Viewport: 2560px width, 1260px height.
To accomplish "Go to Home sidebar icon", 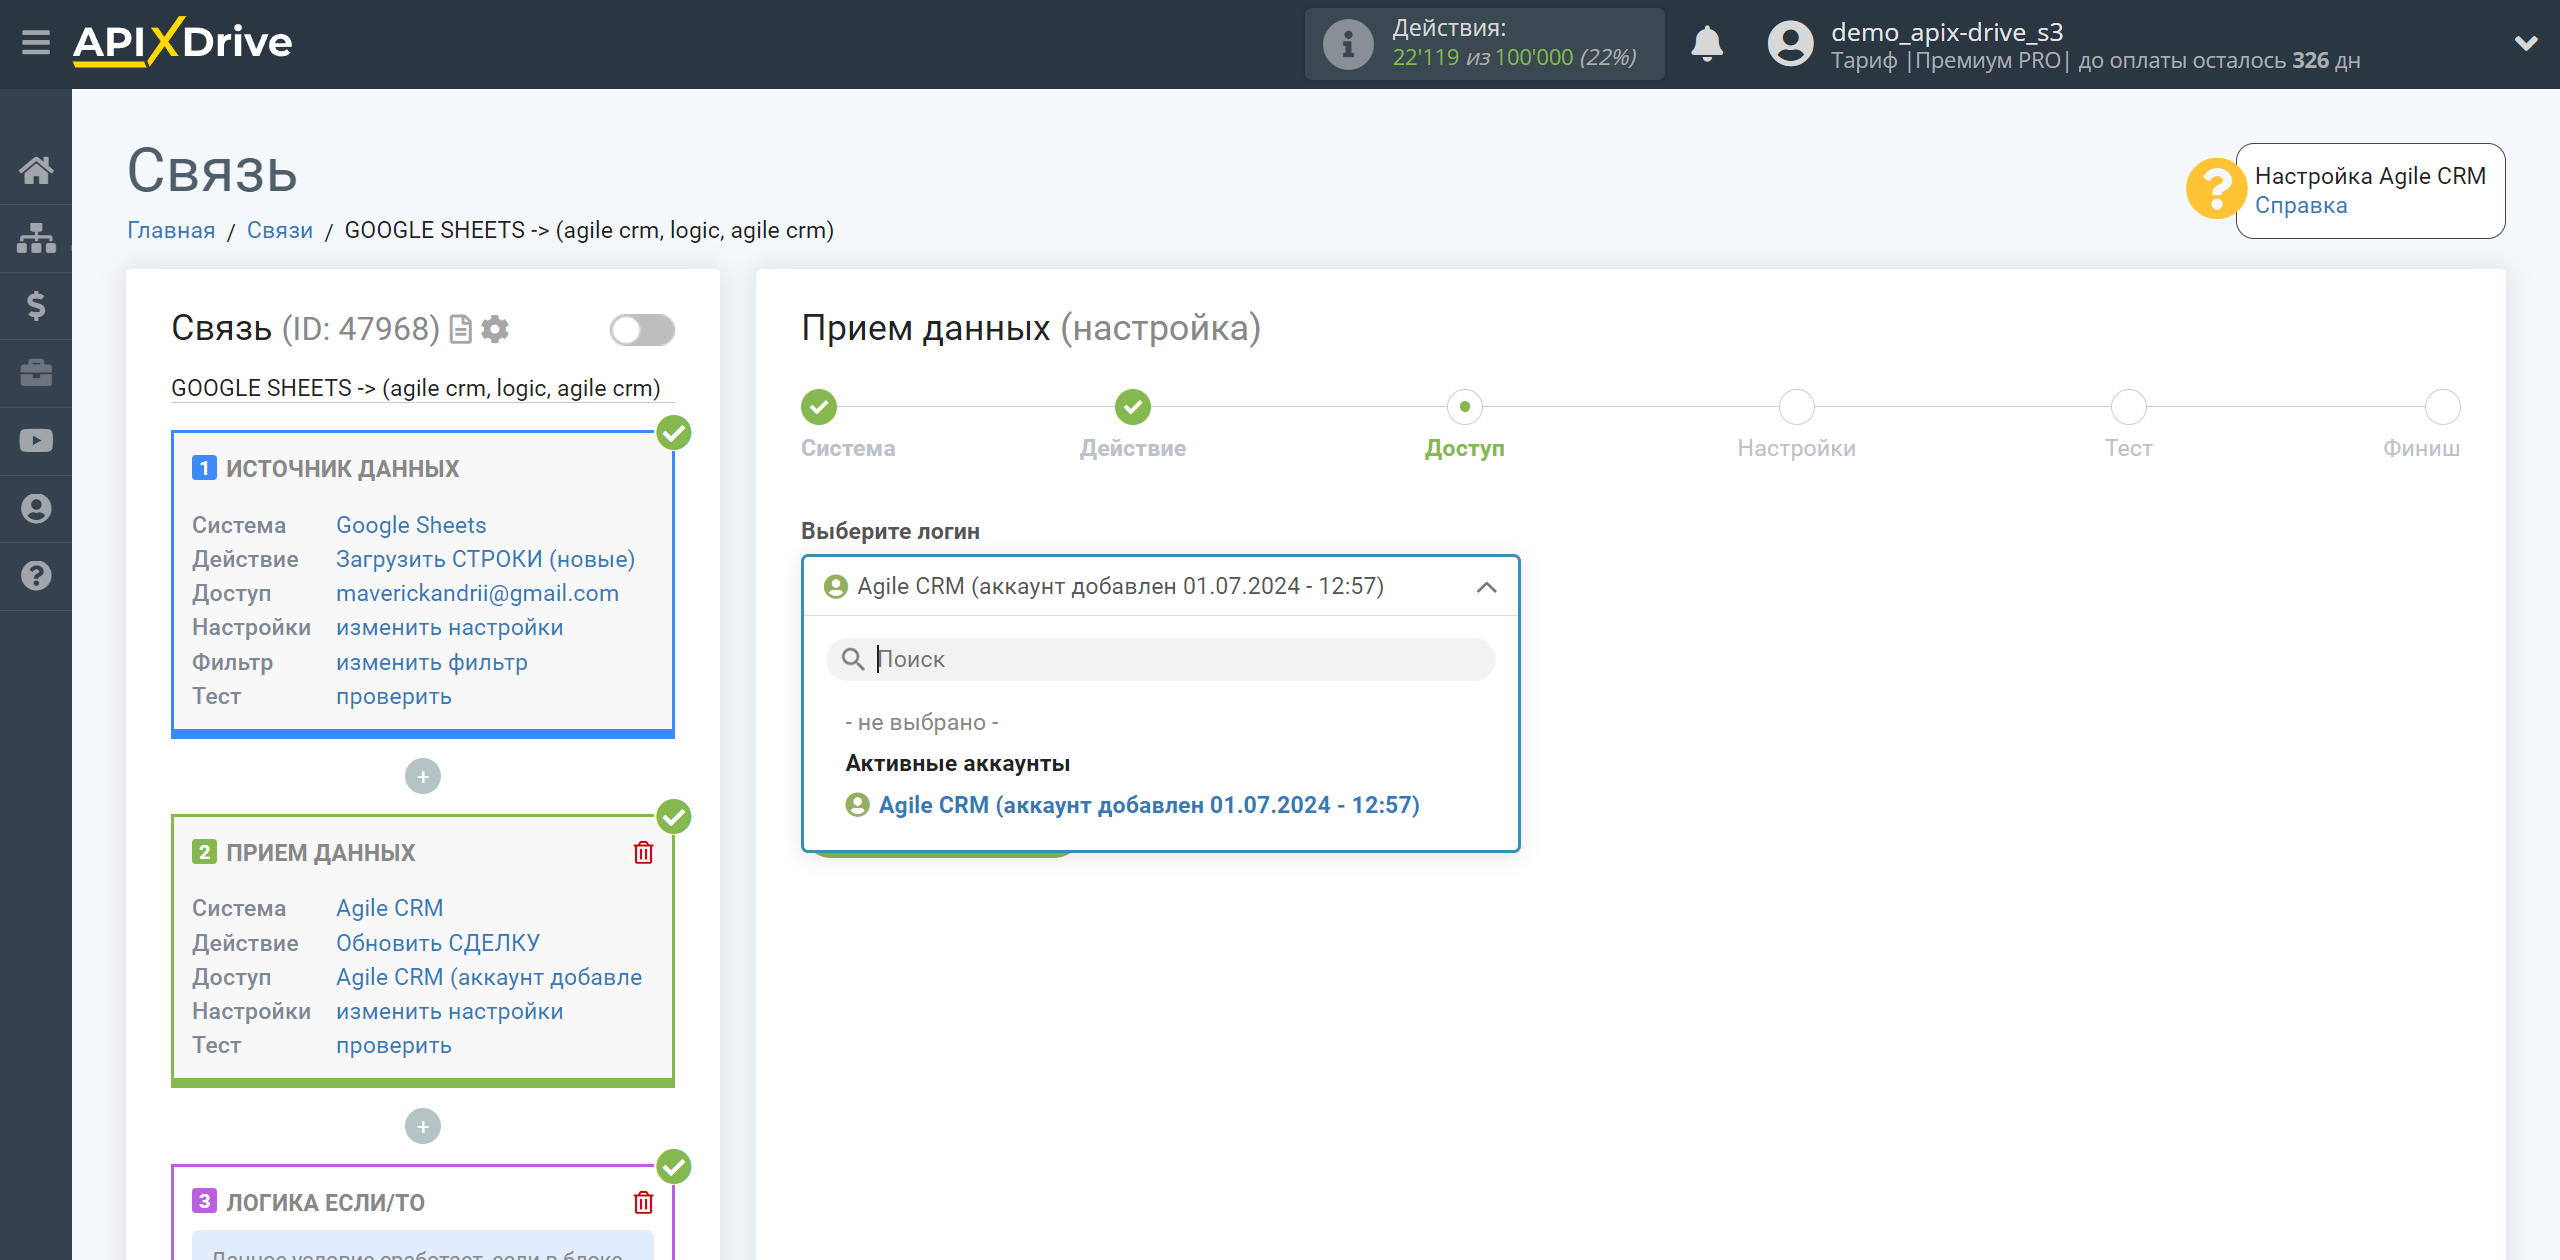I will point(36,170).
